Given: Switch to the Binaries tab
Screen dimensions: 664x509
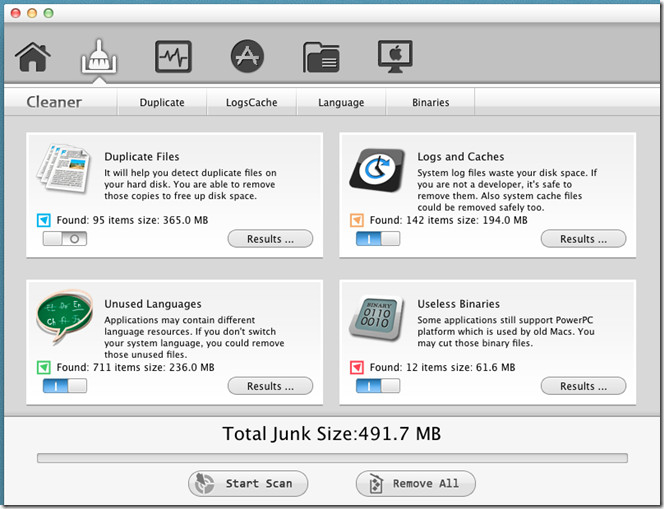Looking at the screenshot, I should 430,102.
